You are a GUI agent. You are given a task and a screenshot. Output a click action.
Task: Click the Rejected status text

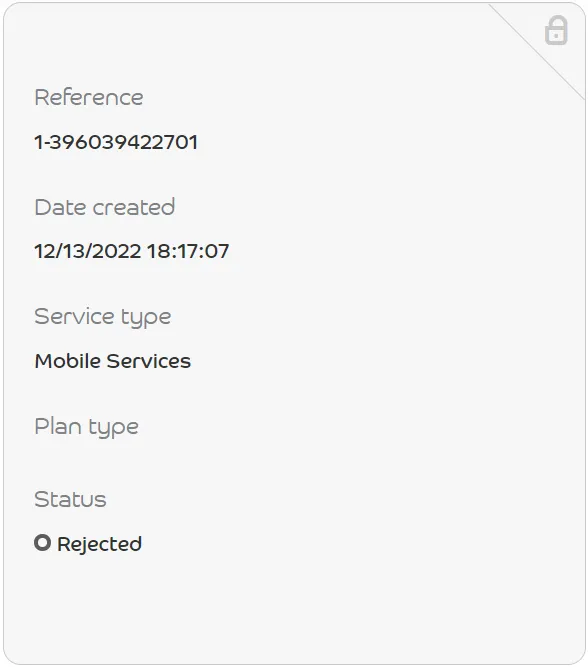tap(100, 544)
